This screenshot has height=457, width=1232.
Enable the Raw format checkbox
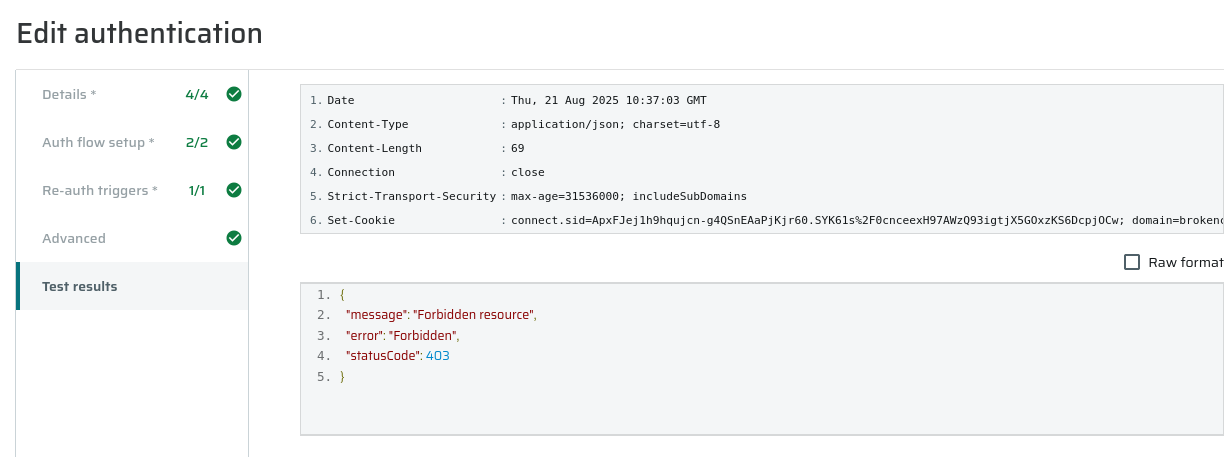tap(1132, 262)
